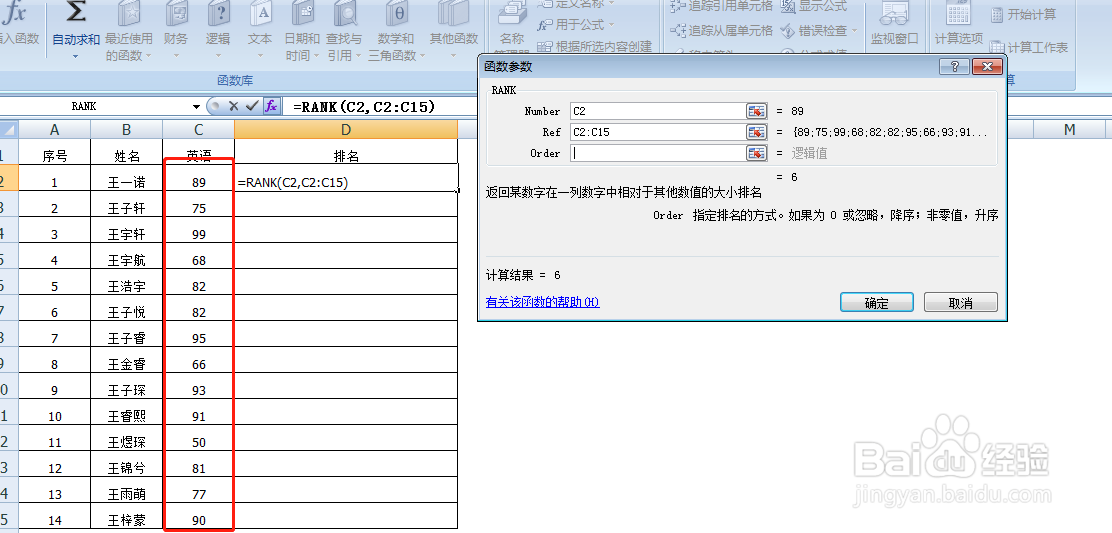Open the Watch Window (监视窗口)
This screenshot has width=1112, height=533.
pyautogui.click(x=895, y=24)
